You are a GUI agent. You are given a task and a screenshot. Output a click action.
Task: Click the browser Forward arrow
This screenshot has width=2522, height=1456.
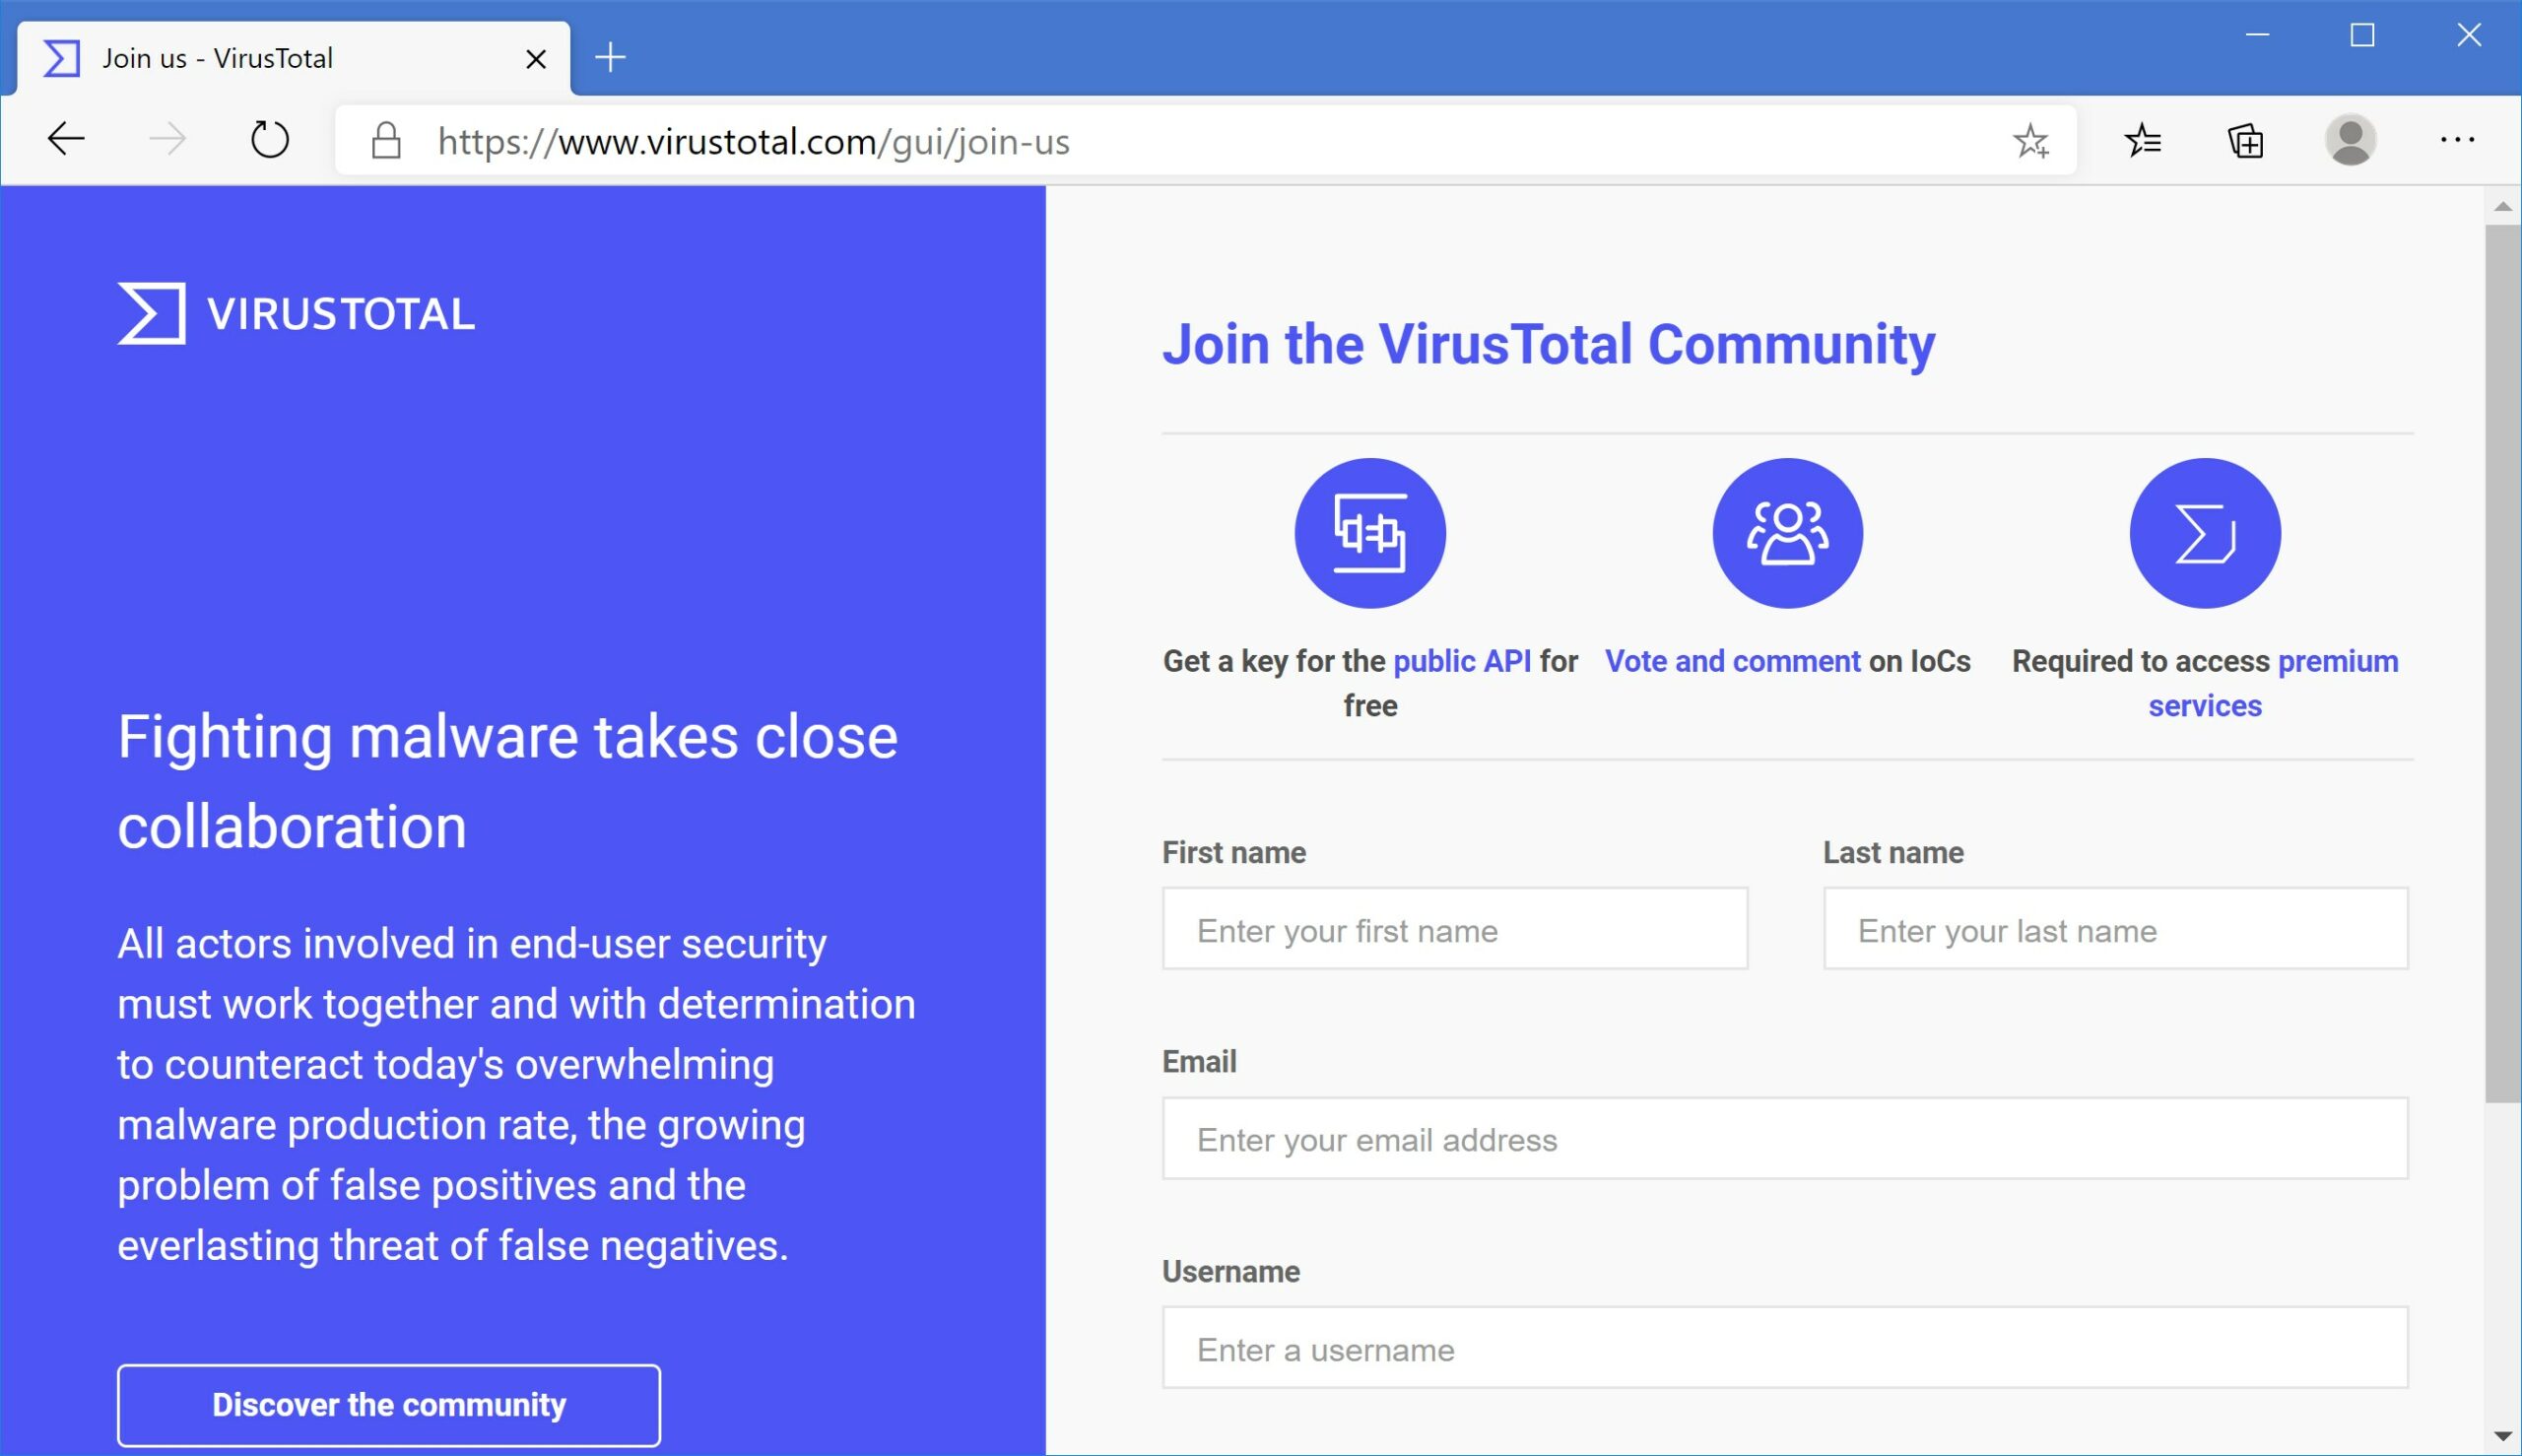pyautogui.click(x=167, y=139)
